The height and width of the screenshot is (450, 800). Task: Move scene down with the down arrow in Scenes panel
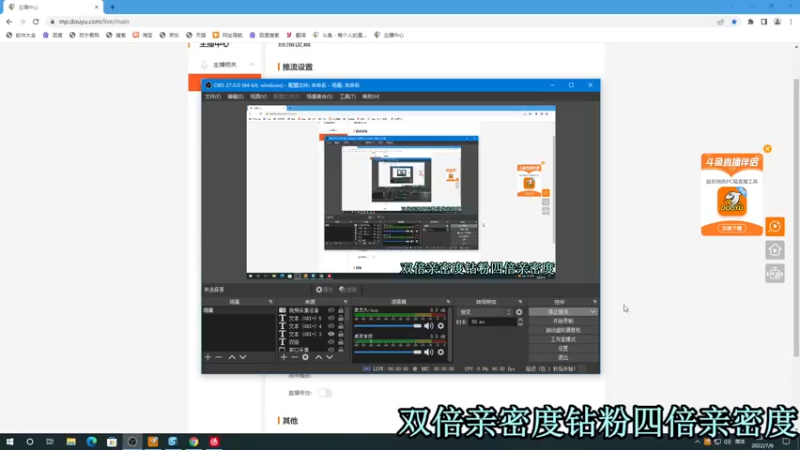point(243,357)
